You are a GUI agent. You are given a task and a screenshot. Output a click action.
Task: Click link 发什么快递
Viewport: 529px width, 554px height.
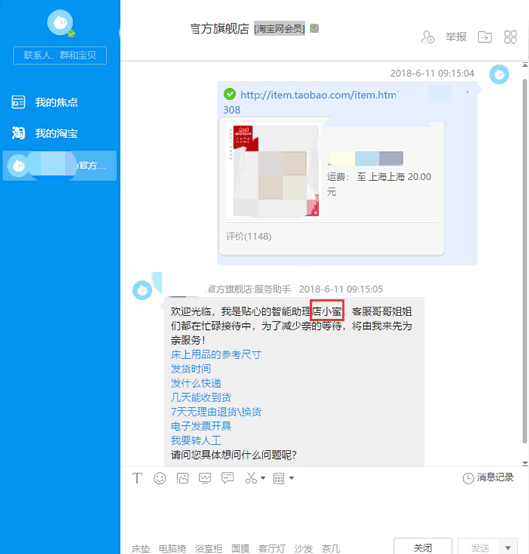click(196, 383)
